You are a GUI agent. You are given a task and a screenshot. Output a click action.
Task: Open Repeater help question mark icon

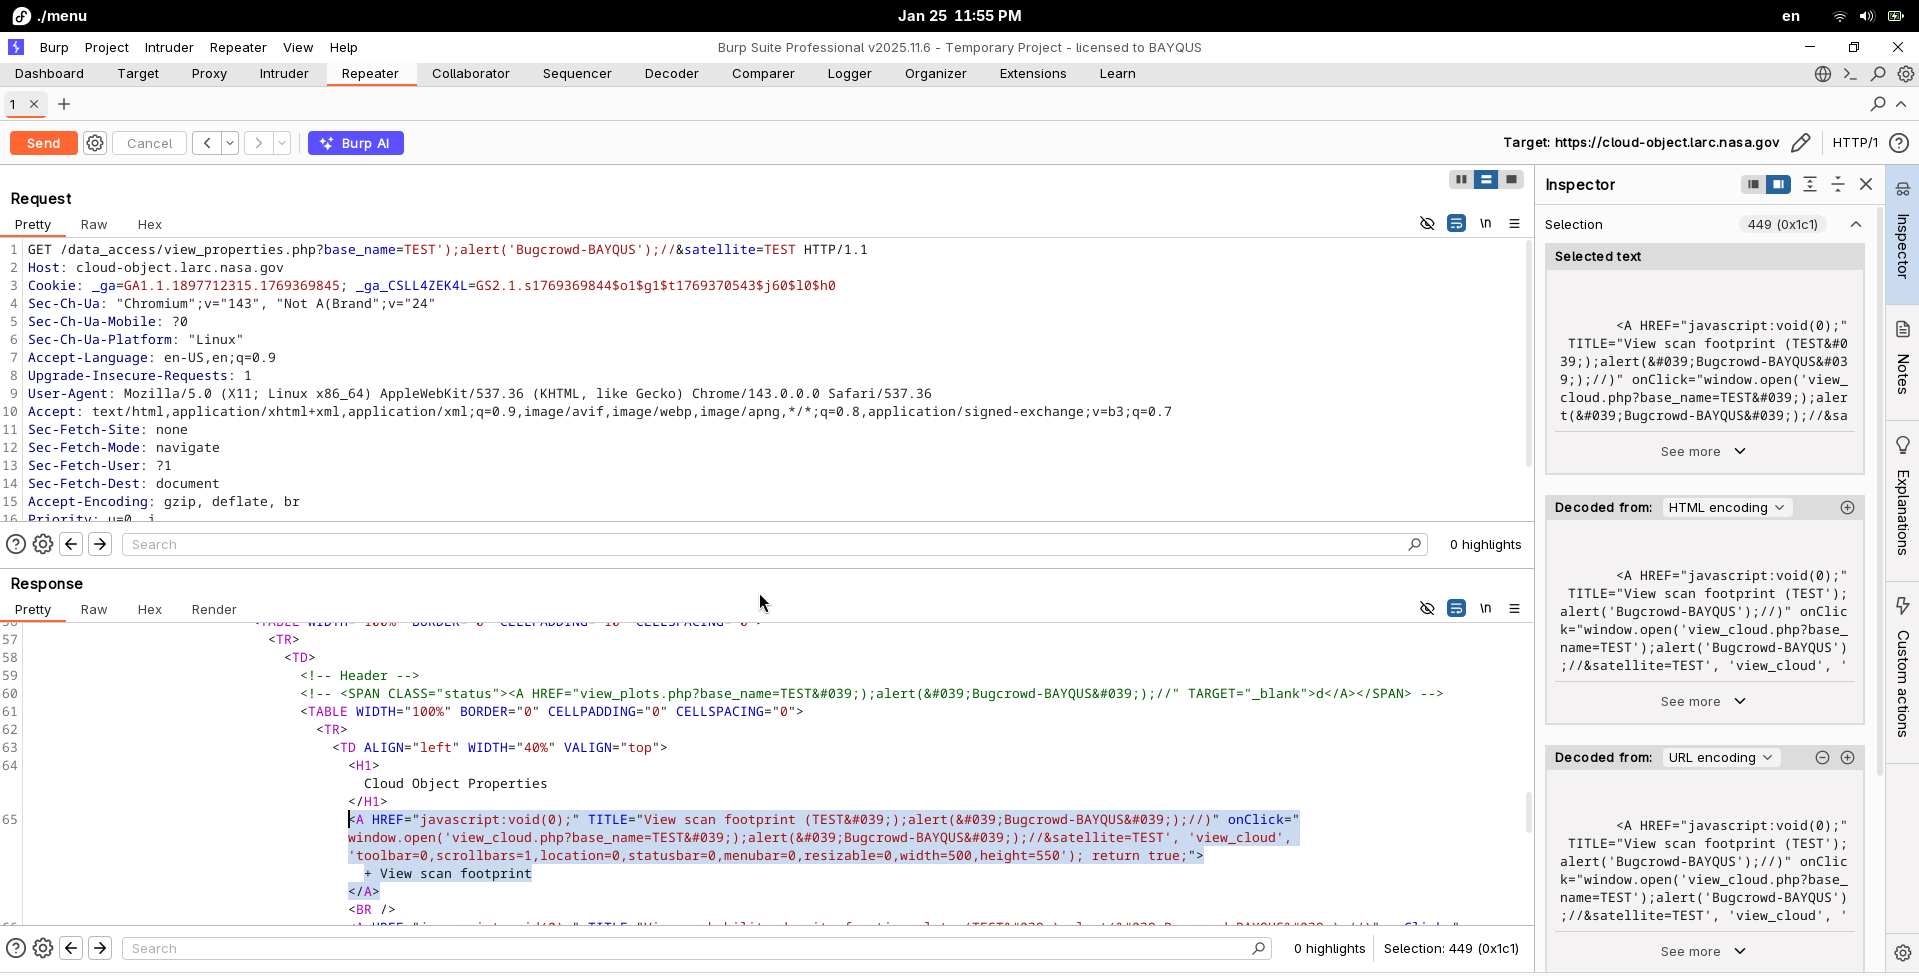pos(1899,143)
